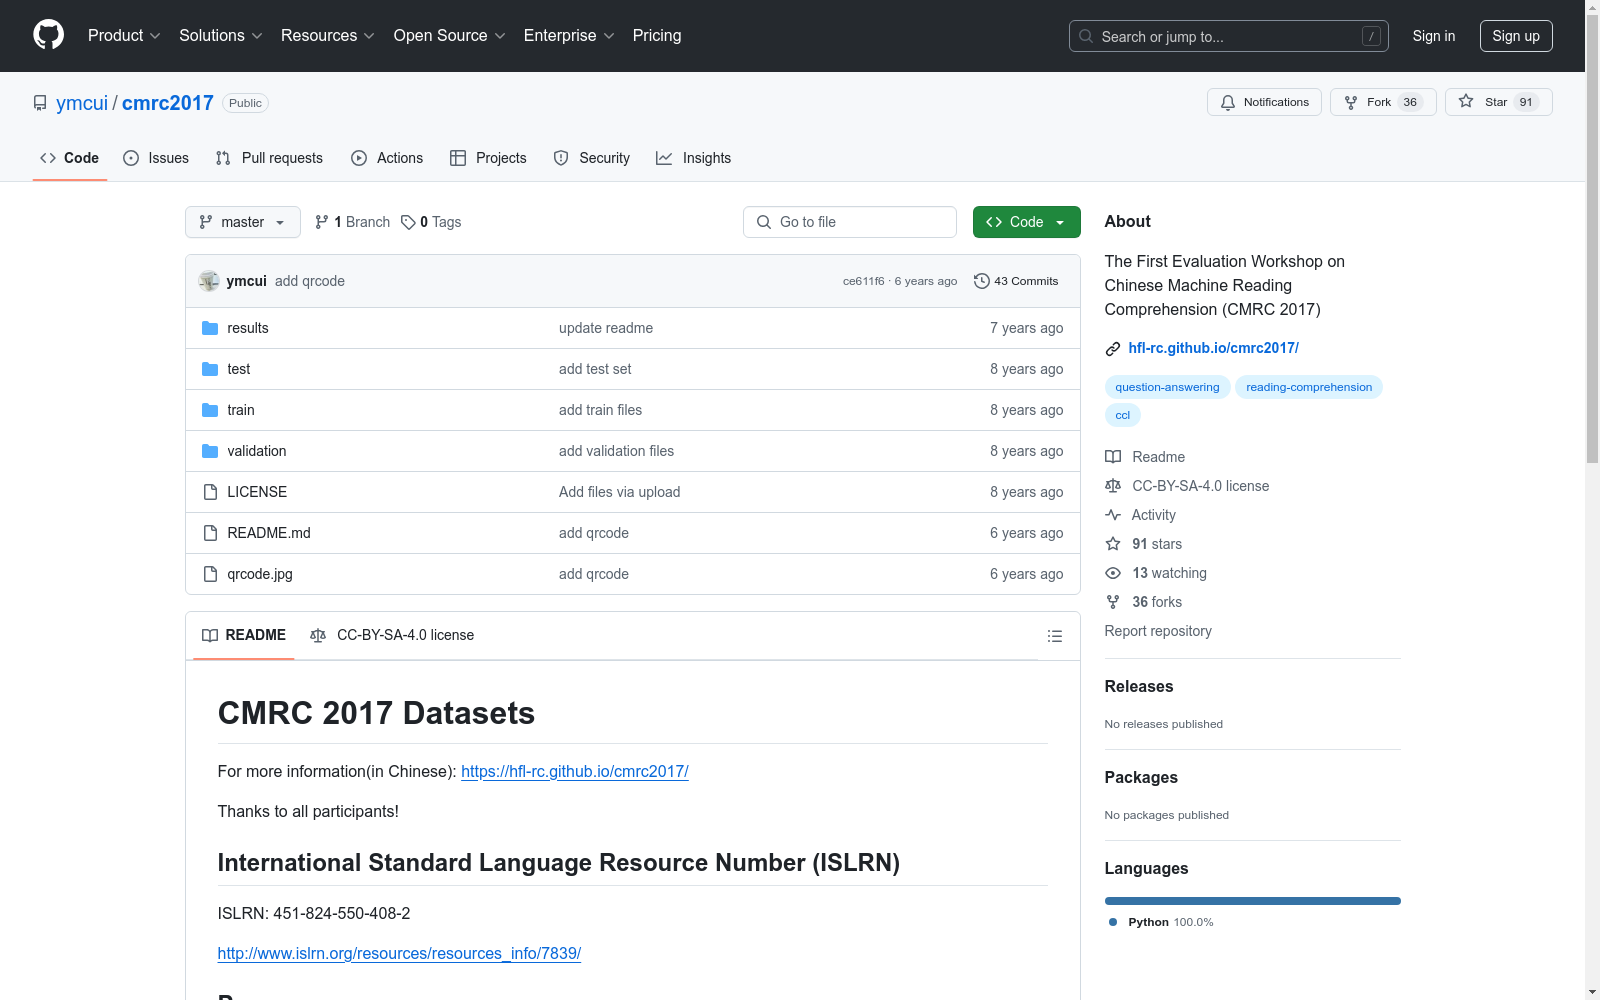This screenshot has width=1600, height=1000.
Task: Switch to the Security tab
Action: coord(592,158)
